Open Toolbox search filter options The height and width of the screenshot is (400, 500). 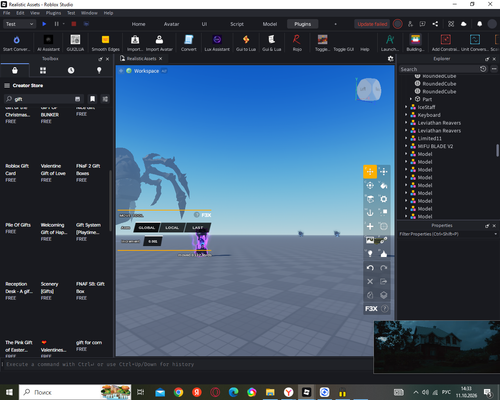pos(105,99)
